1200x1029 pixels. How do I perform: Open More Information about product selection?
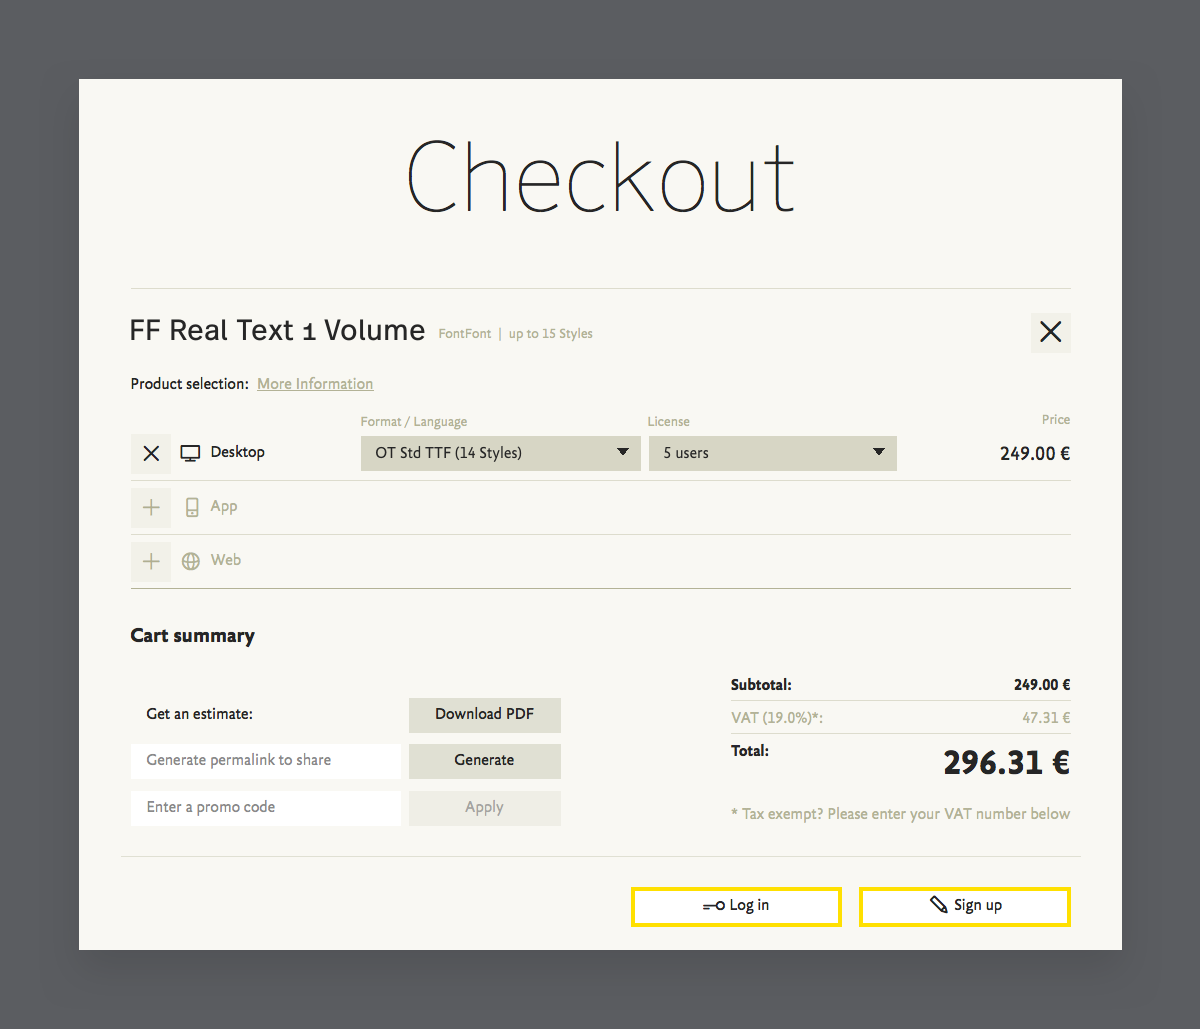(x=314, y=383)
